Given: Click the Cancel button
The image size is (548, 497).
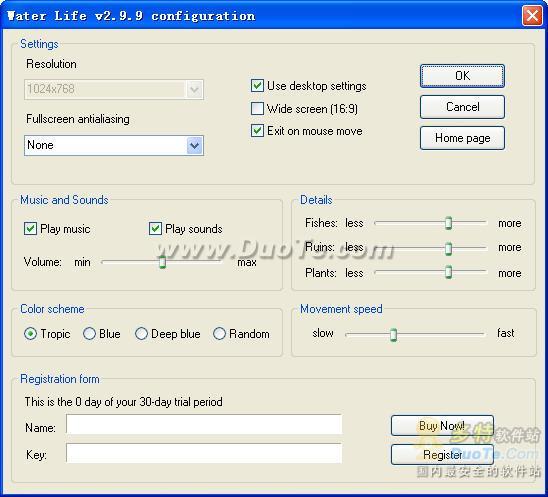Looking at the screenshot, I should [462, 107].
